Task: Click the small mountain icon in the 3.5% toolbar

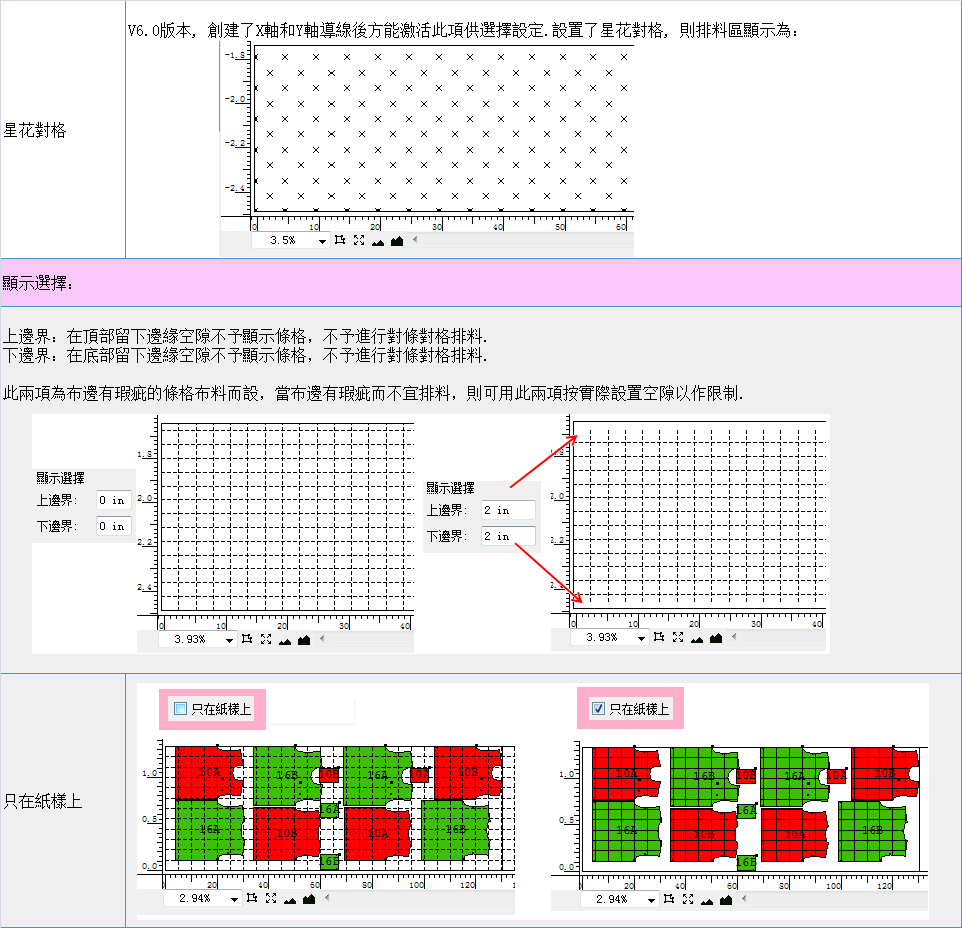Action: [377, 241]
